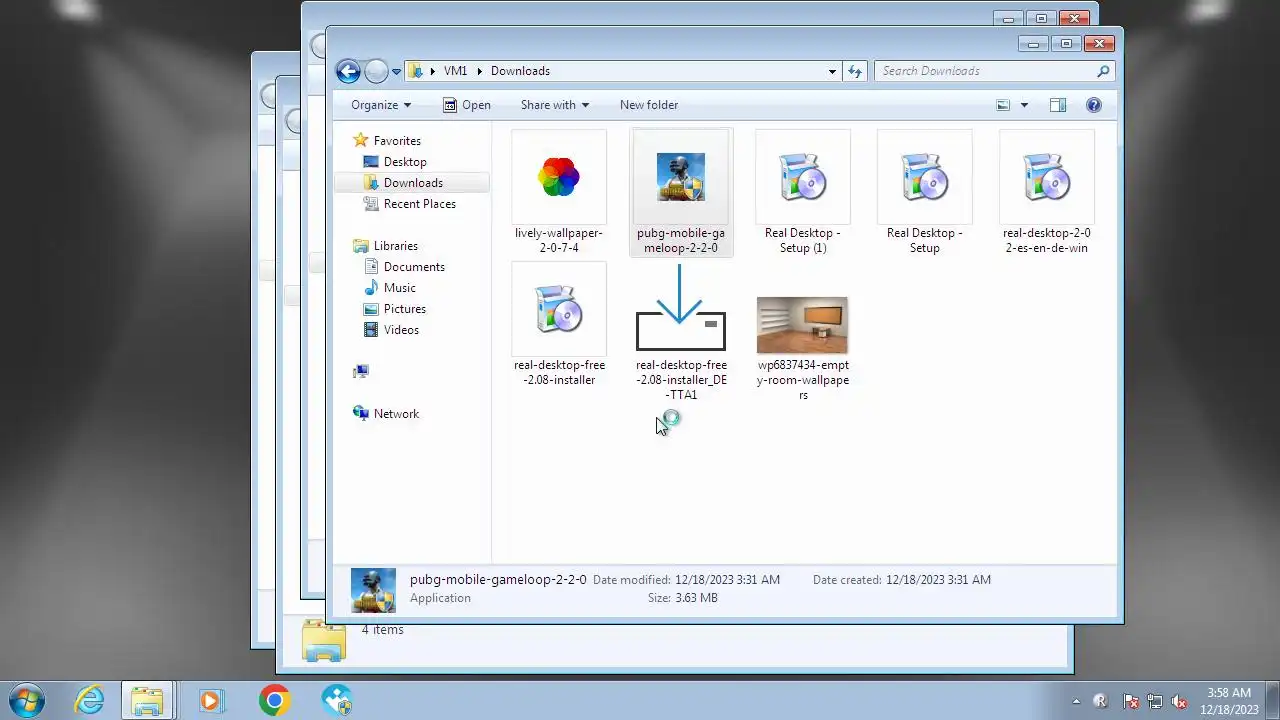Click Network in the navigation pane
The image size is (1280, 720).
396,414
